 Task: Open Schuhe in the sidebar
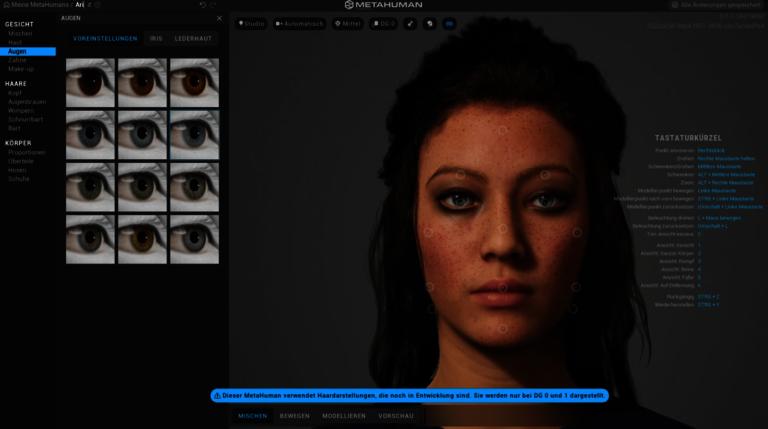(x=19, y=179)
